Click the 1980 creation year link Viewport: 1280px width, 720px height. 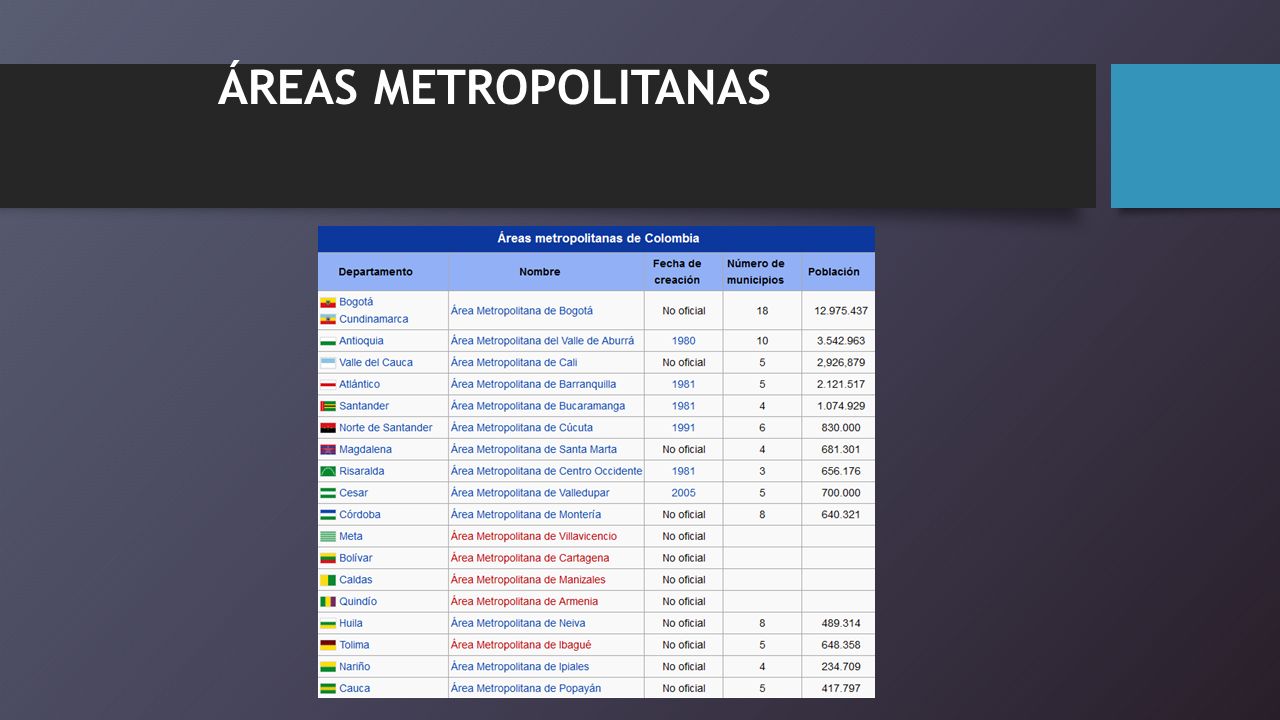[684, 341]
